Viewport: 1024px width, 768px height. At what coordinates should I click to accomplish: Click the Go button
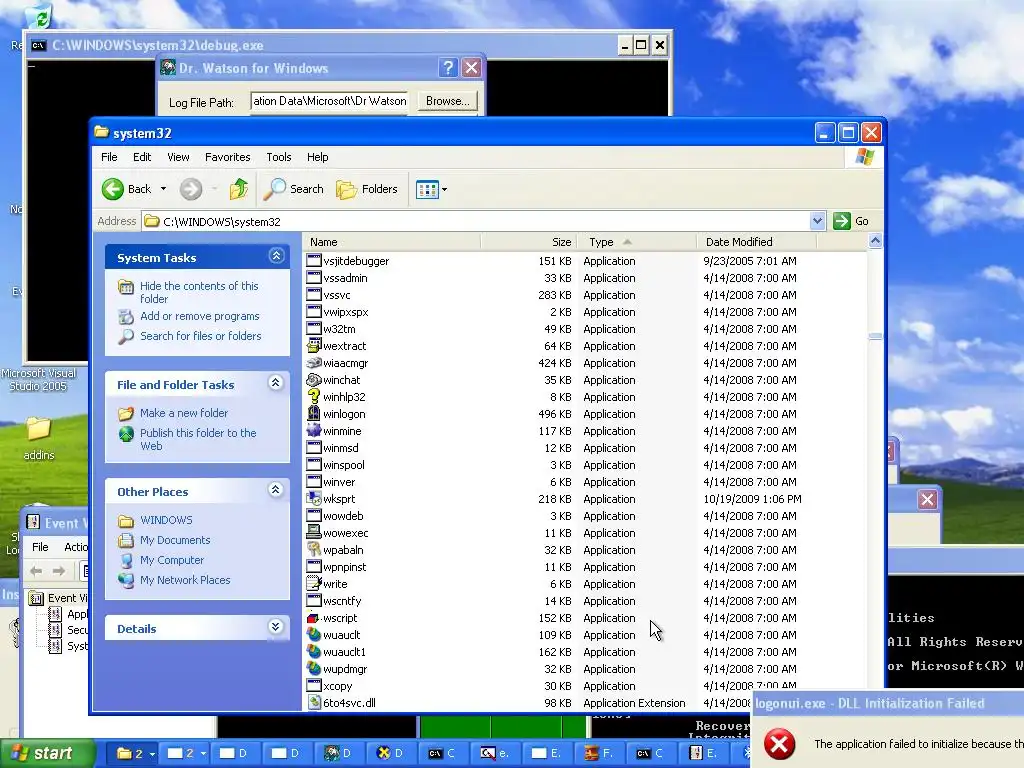click(x=852, y=221)
